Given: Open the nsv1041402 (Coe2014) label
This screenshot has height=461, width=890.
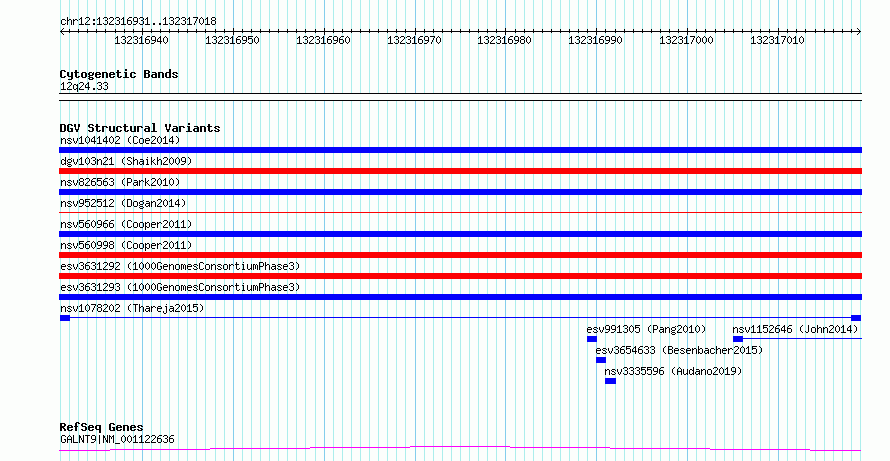Looking at the screenshot, I should point(120,140).
